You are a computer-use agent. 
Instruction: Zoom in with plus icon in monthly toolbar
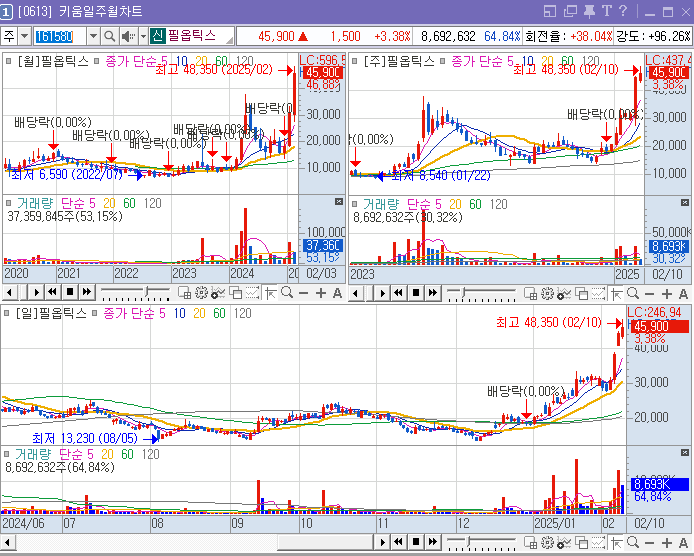[320, 293]
